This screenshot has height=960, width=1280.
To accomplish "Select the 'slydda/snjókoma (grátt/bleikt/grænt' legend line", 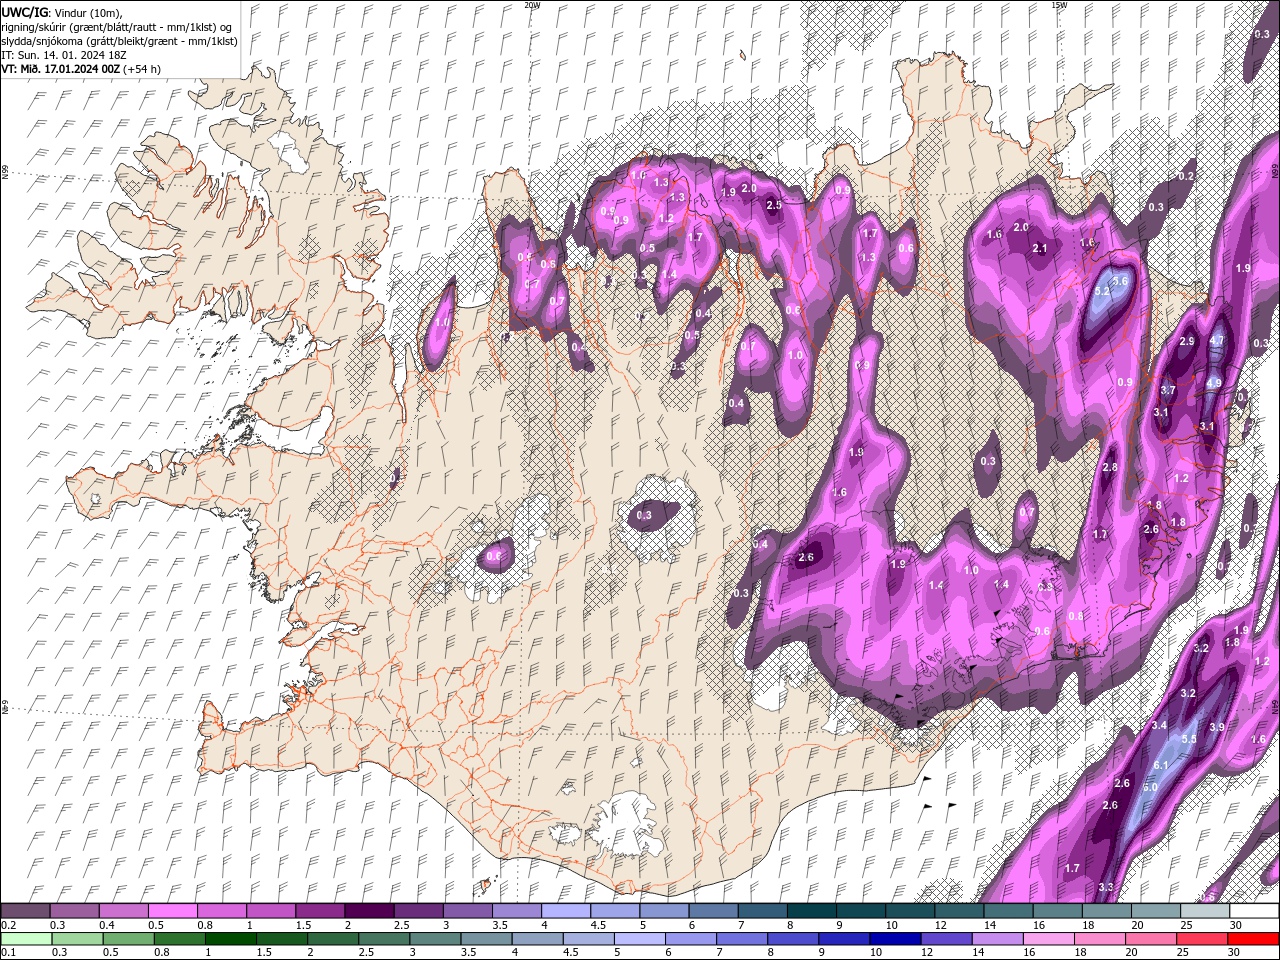I will 119,41.
